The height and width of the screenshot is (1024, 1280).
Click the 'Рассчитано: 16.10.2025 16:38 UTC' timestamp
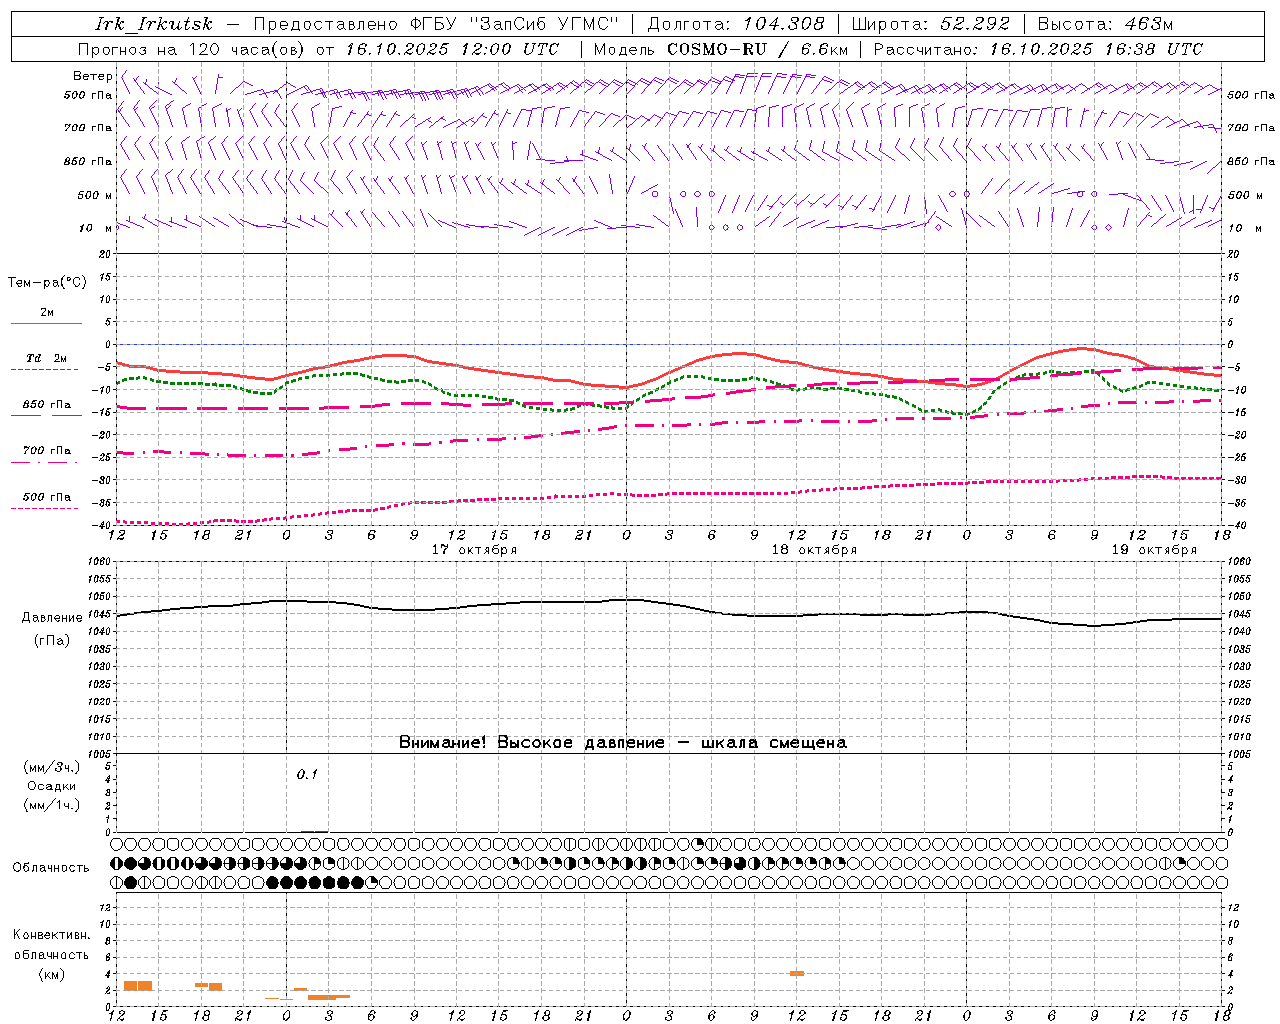pos(1038,49)
